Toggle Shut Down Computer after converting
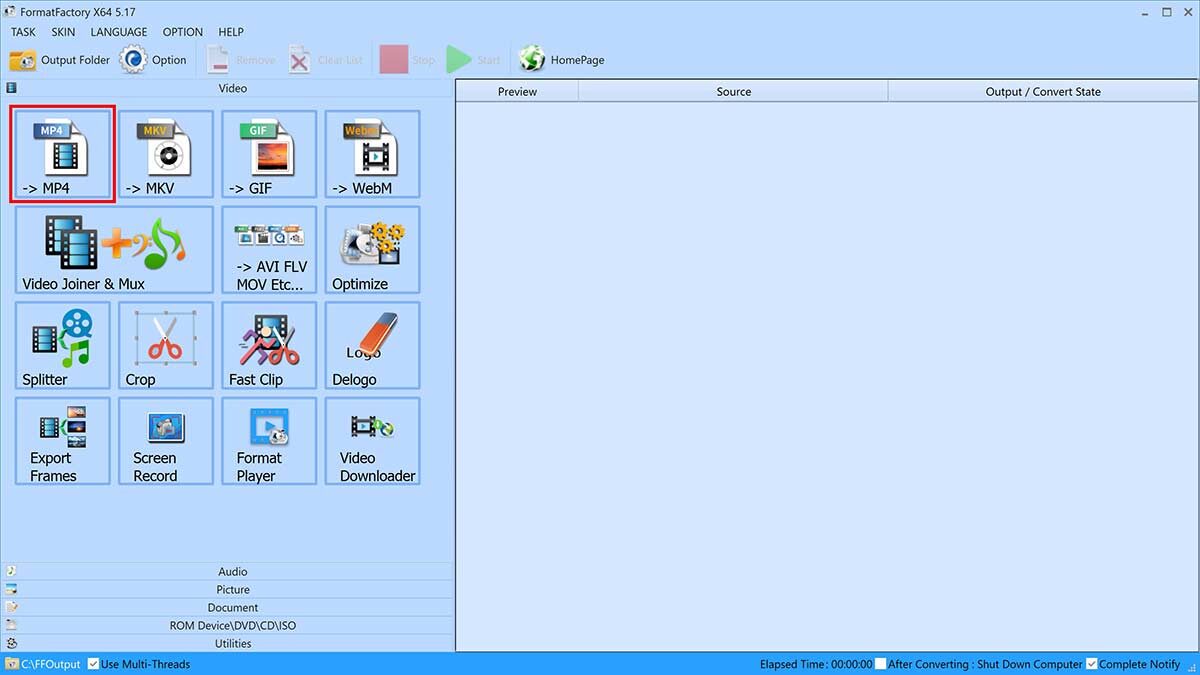Screen dimensions: 1200x675 click(880, 663)
